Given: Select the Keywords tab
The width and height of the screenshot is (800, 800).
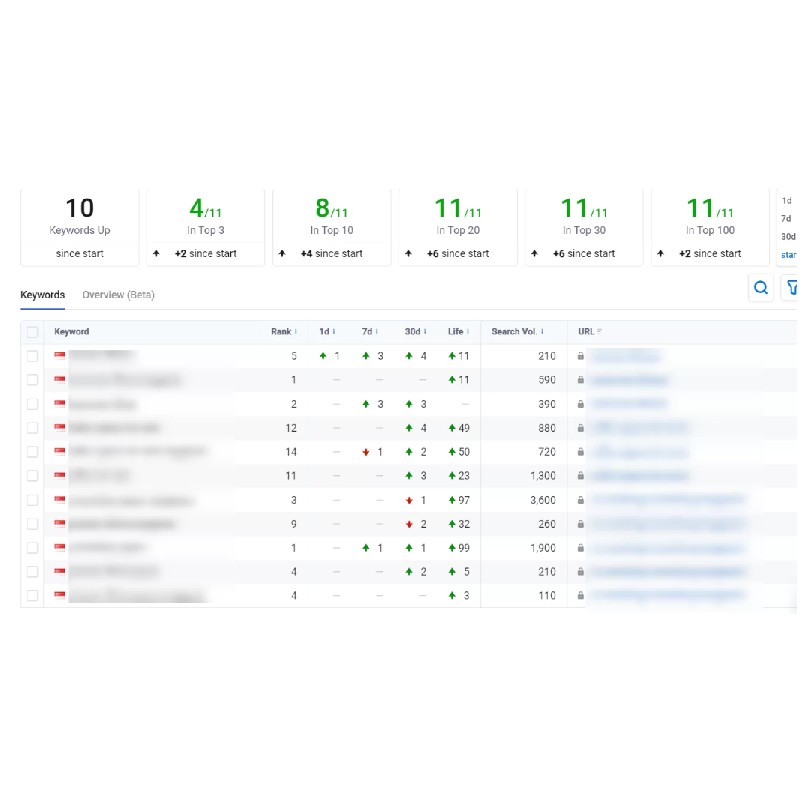Looking at the screenshot, I should coord(42,295).
